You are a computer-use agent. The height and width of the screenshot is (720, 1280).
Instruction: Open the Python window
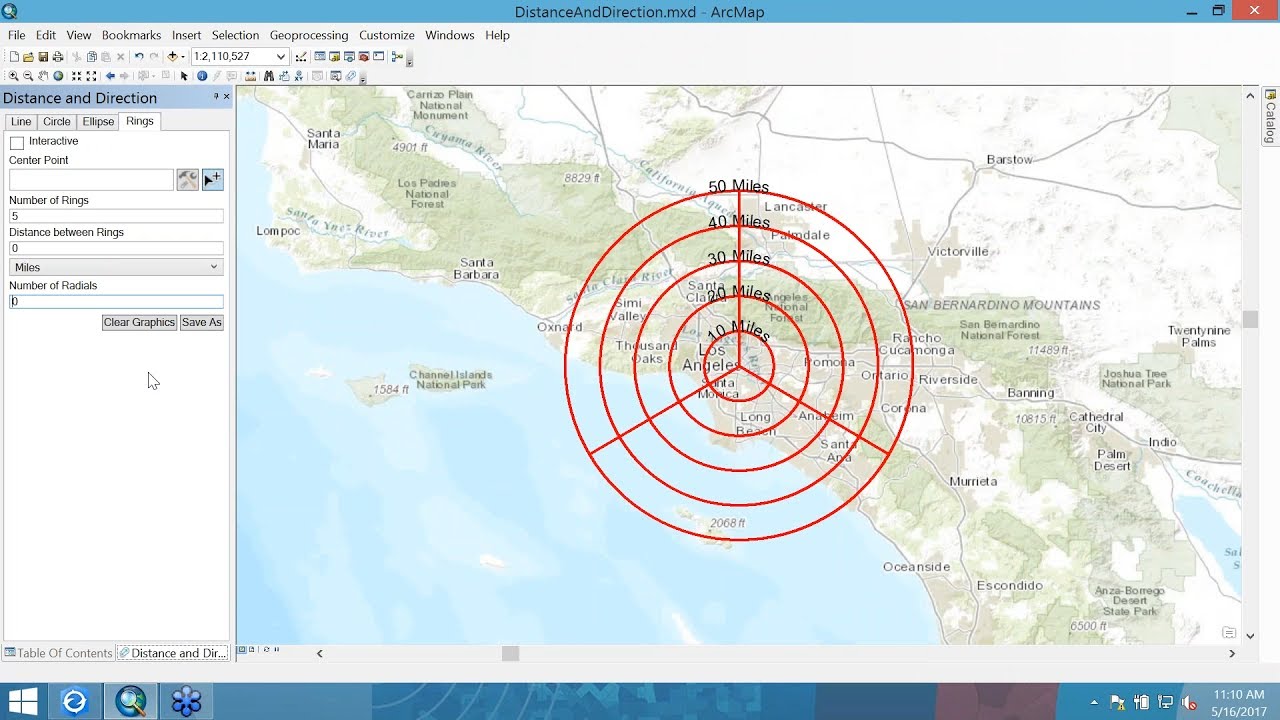379,57
